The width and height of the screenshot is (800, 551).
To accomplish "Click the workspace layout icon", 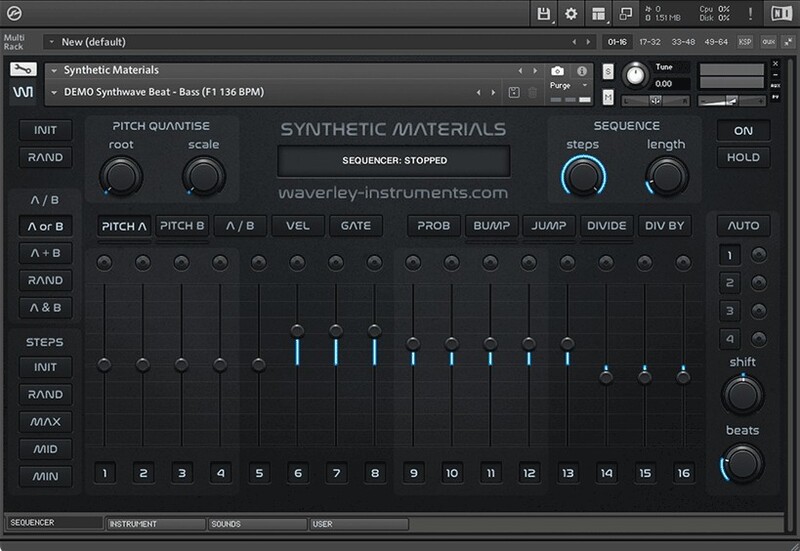I will tap(598, 13).
